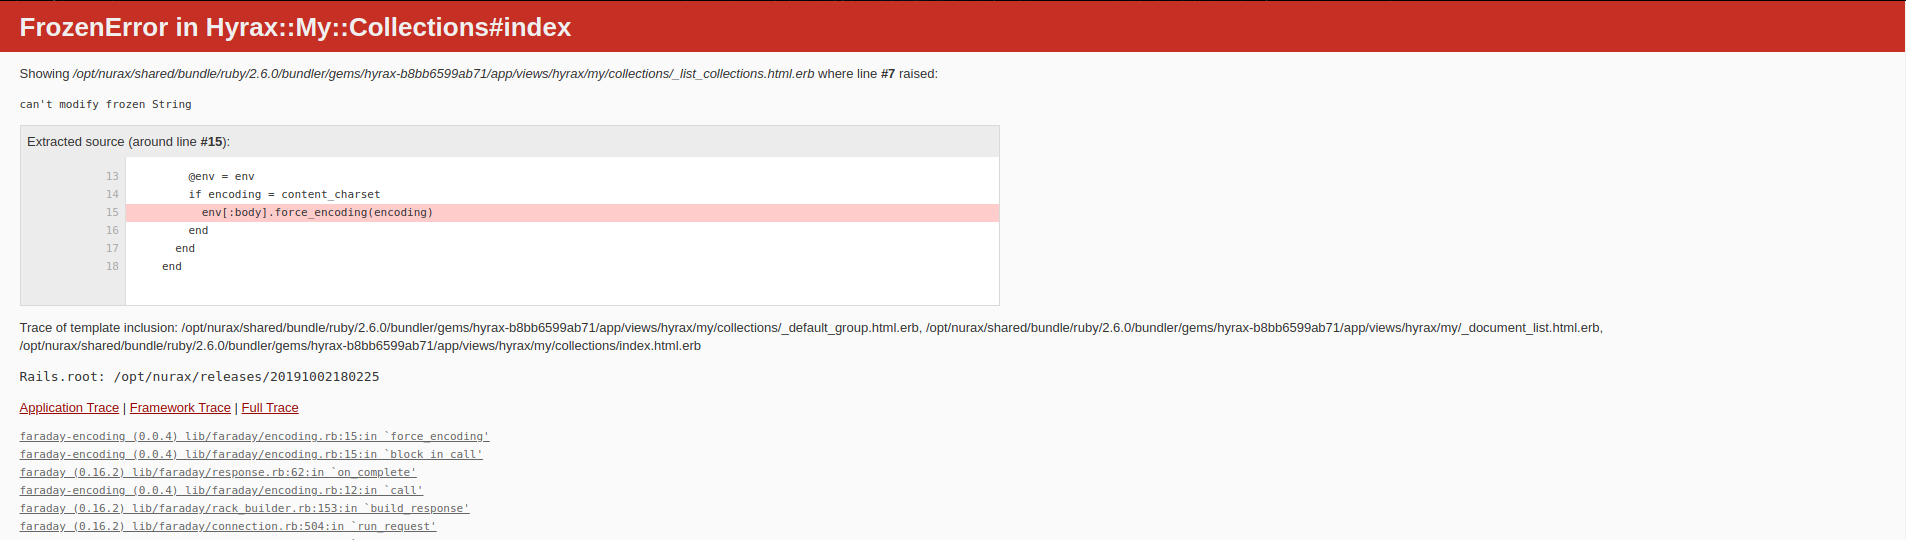The height and width of the screenshot is (540, 1906).
Task: Click trace line encoding.rb:12 in call
Action: click(x=221, y=491)
